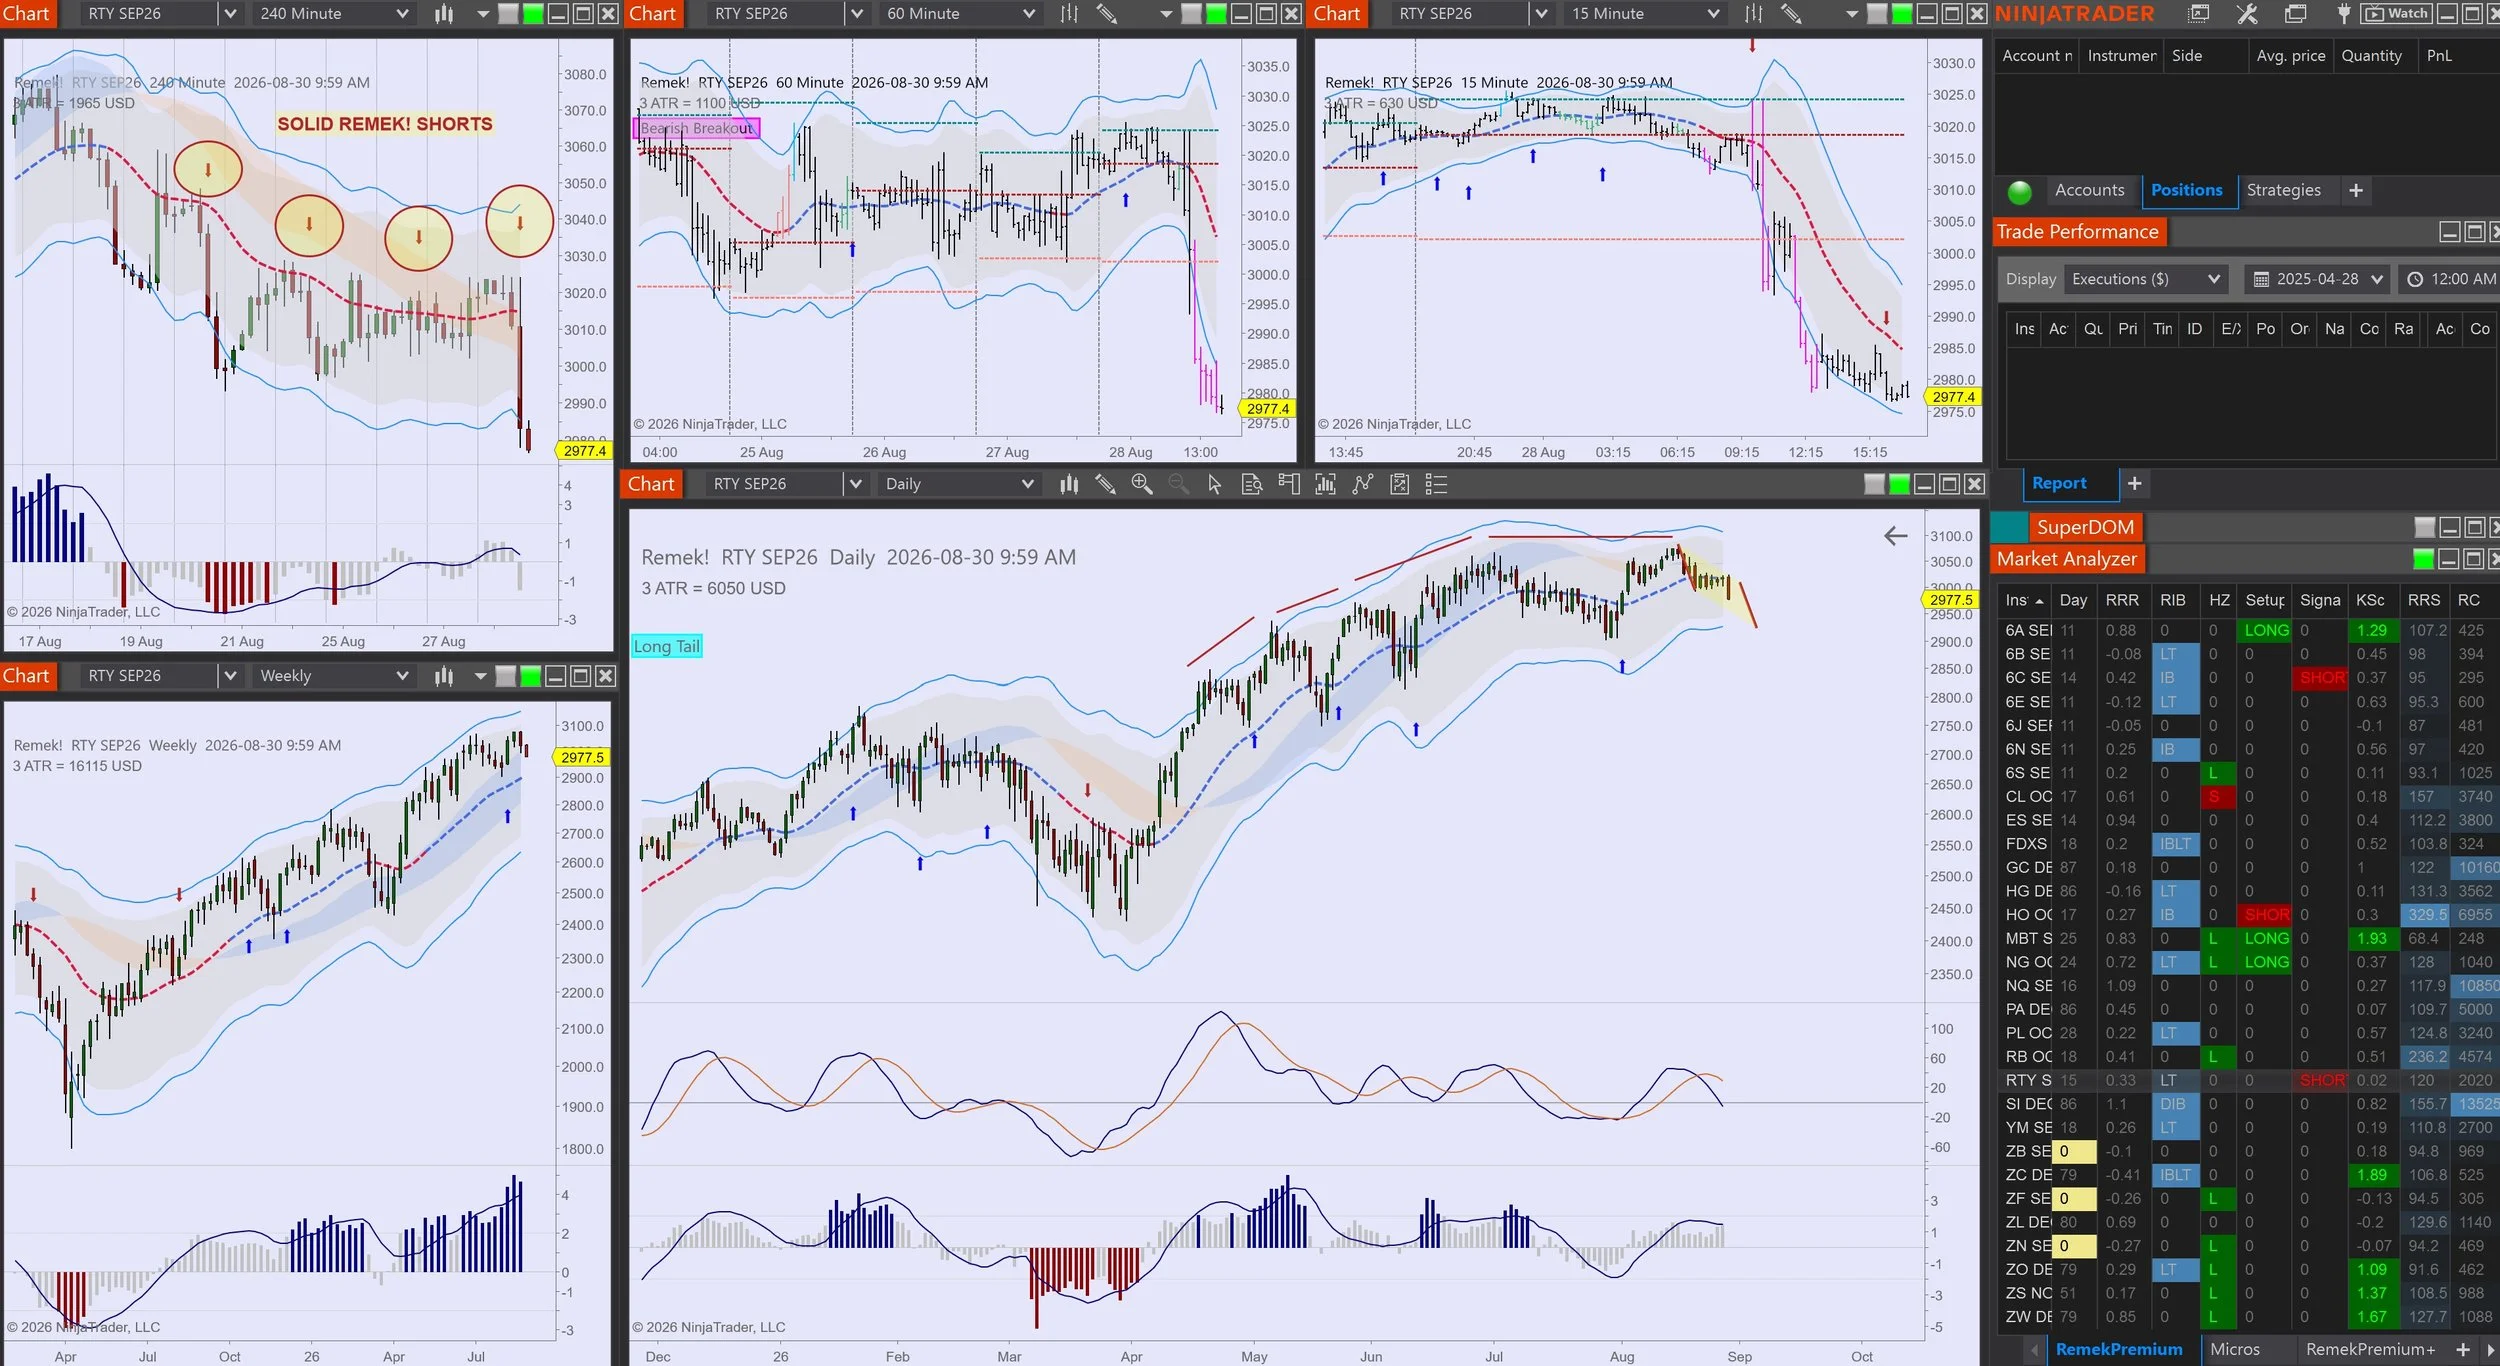Open Indicators icon on Daily chart toolbar
The image size is (2500, 1366).
(x=1325, y=484)
